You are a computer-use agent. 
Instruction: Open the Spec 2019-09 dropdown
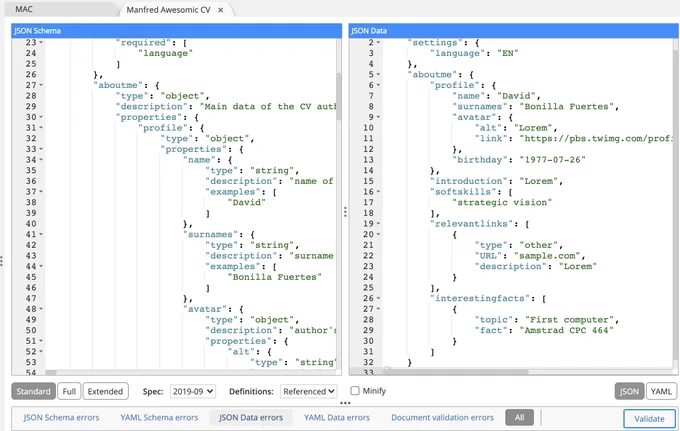click(193, 391)
